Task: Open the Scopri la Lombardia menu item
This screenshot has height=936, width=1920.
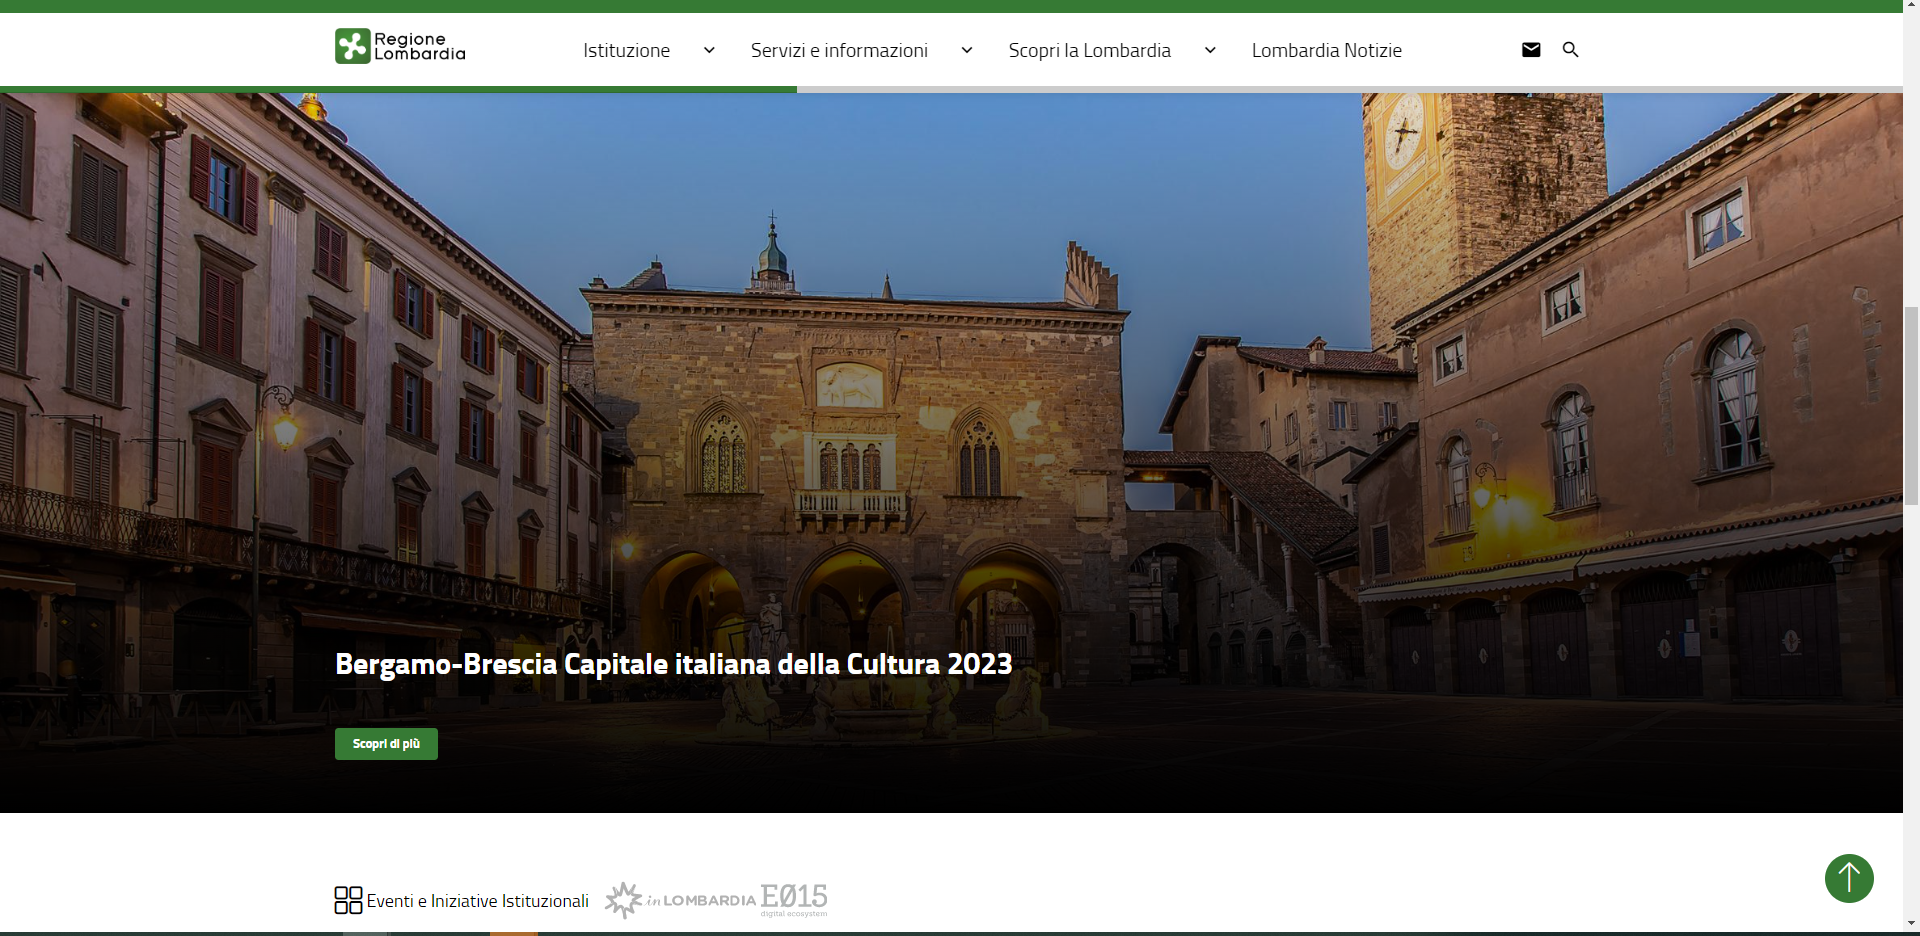Action: (x=1089, y=50)
